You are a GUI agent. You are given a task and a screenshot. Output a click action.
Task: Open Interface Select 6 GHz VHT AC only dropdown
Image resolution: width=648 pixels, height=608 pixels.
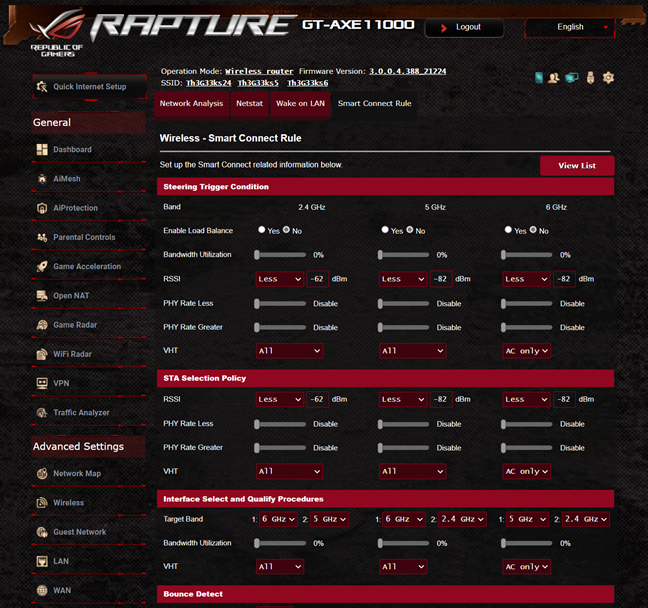pyautogui.click(x=526, y=567)
